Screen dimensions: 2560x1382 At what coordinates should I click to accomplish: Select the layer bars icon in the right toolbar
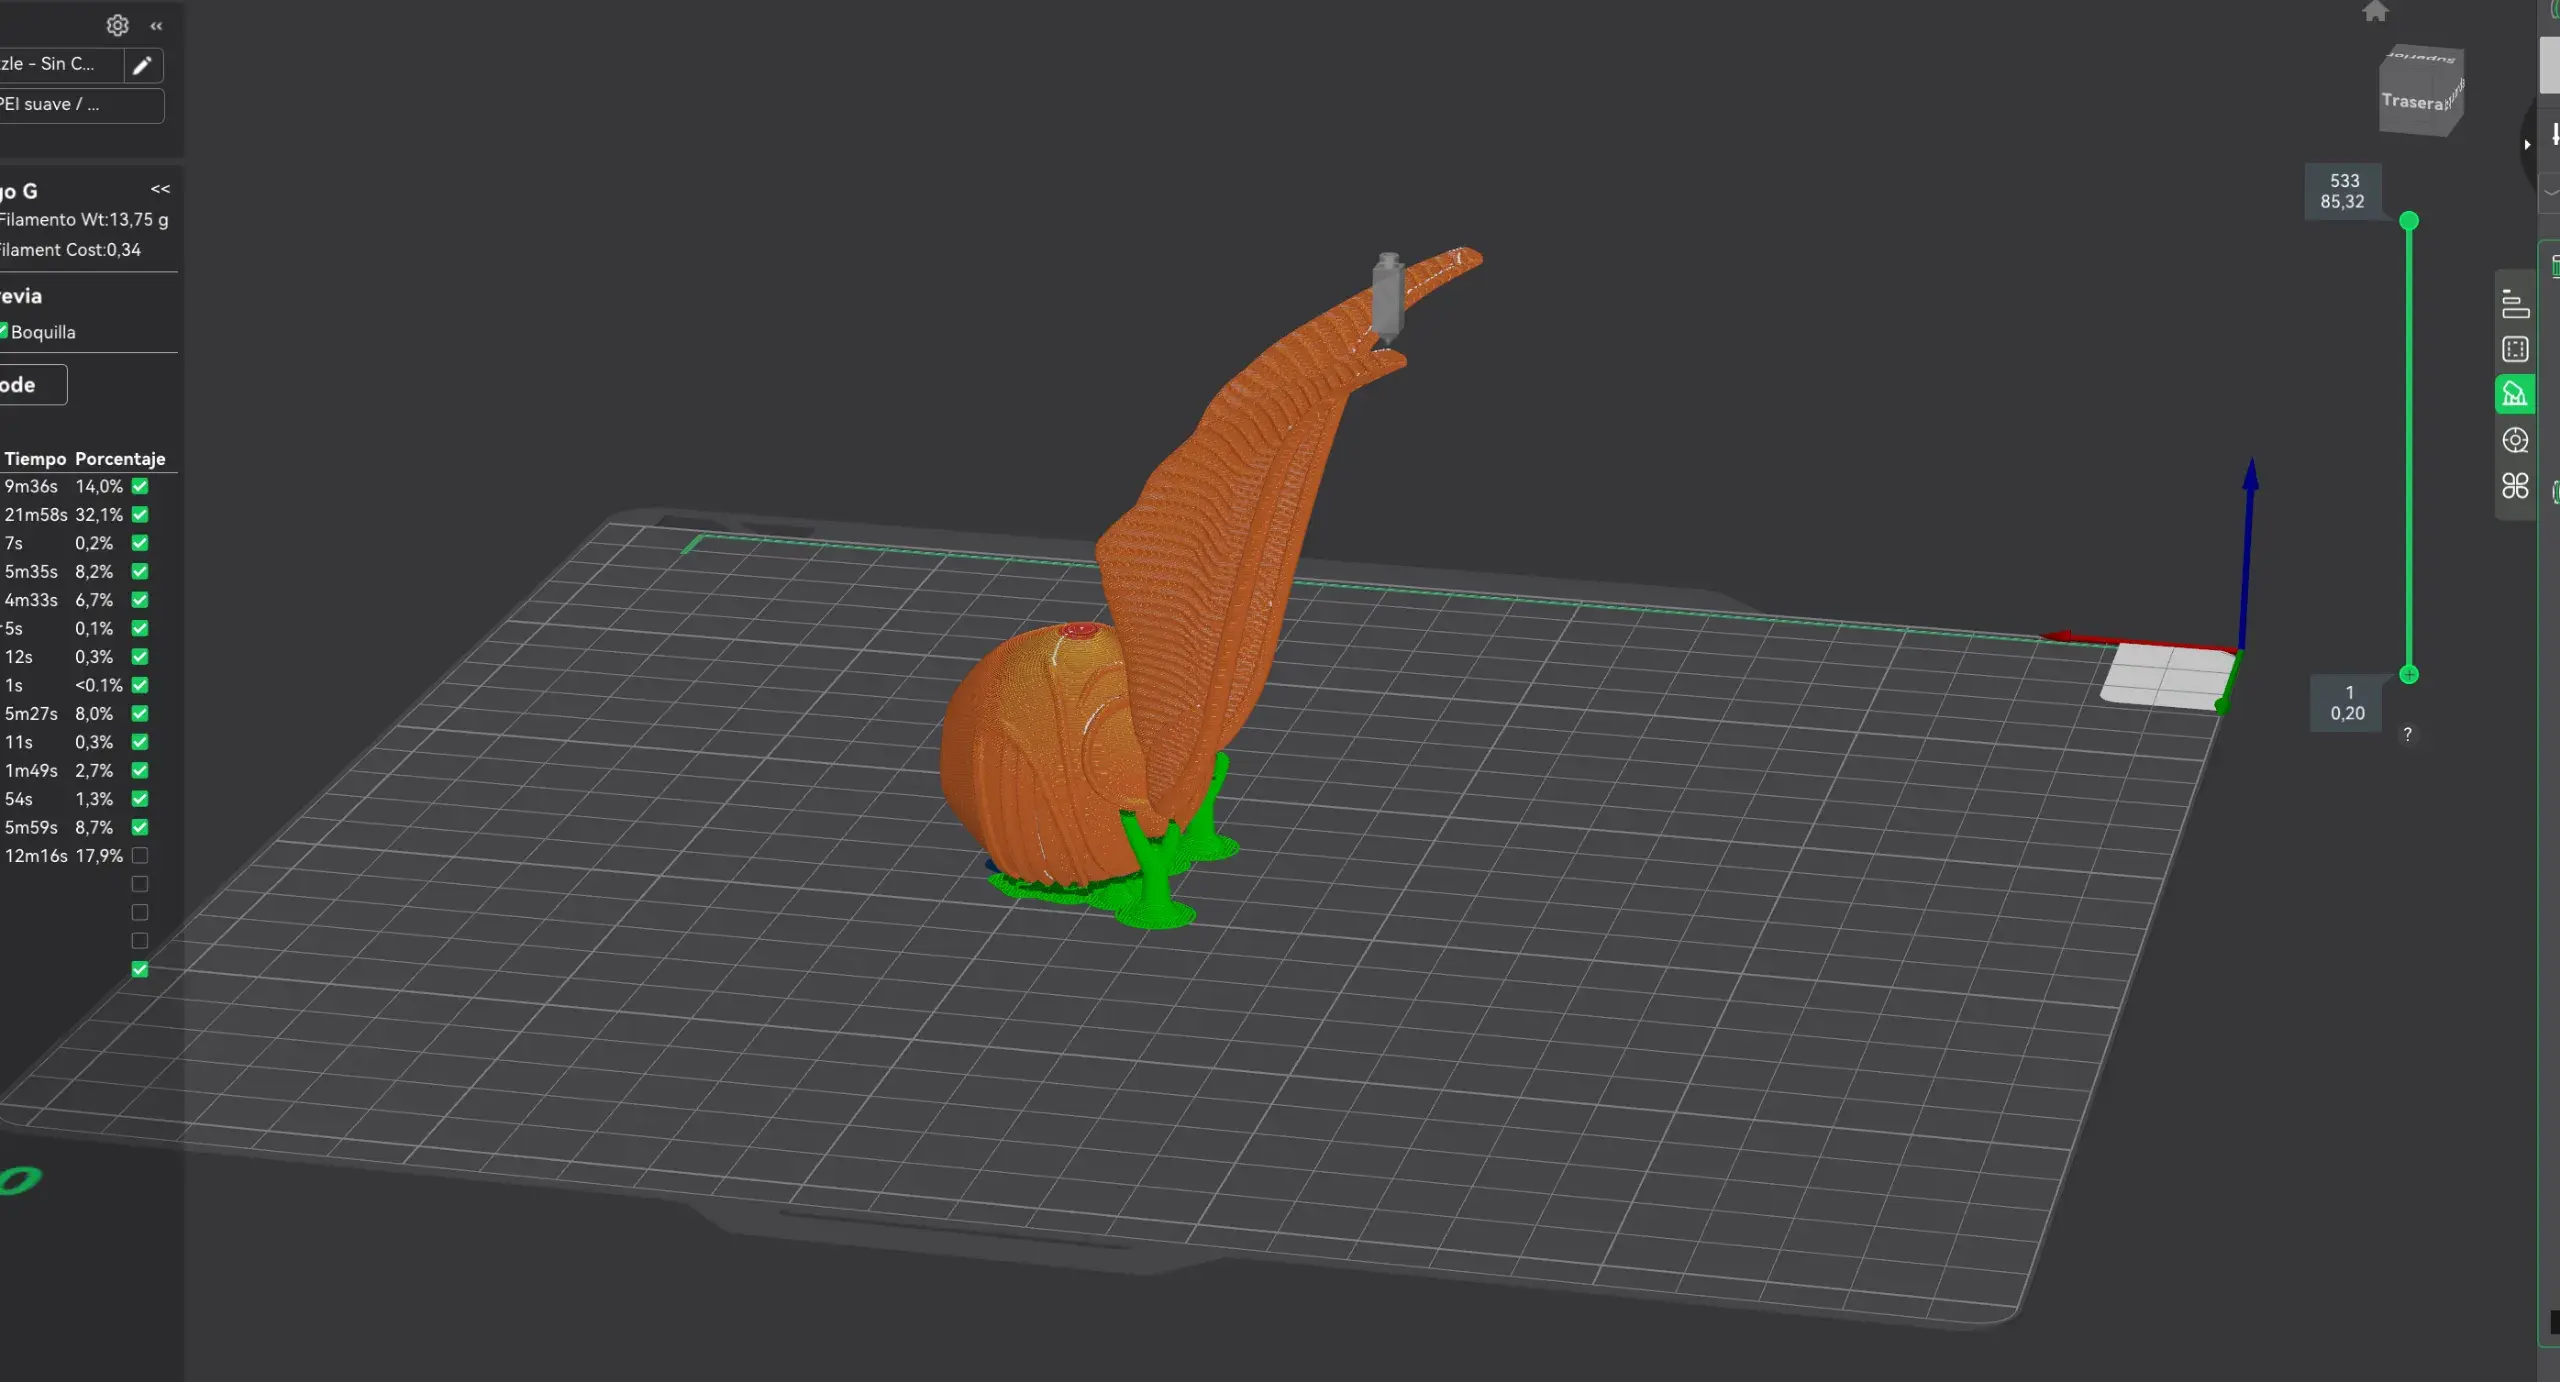2515,304
